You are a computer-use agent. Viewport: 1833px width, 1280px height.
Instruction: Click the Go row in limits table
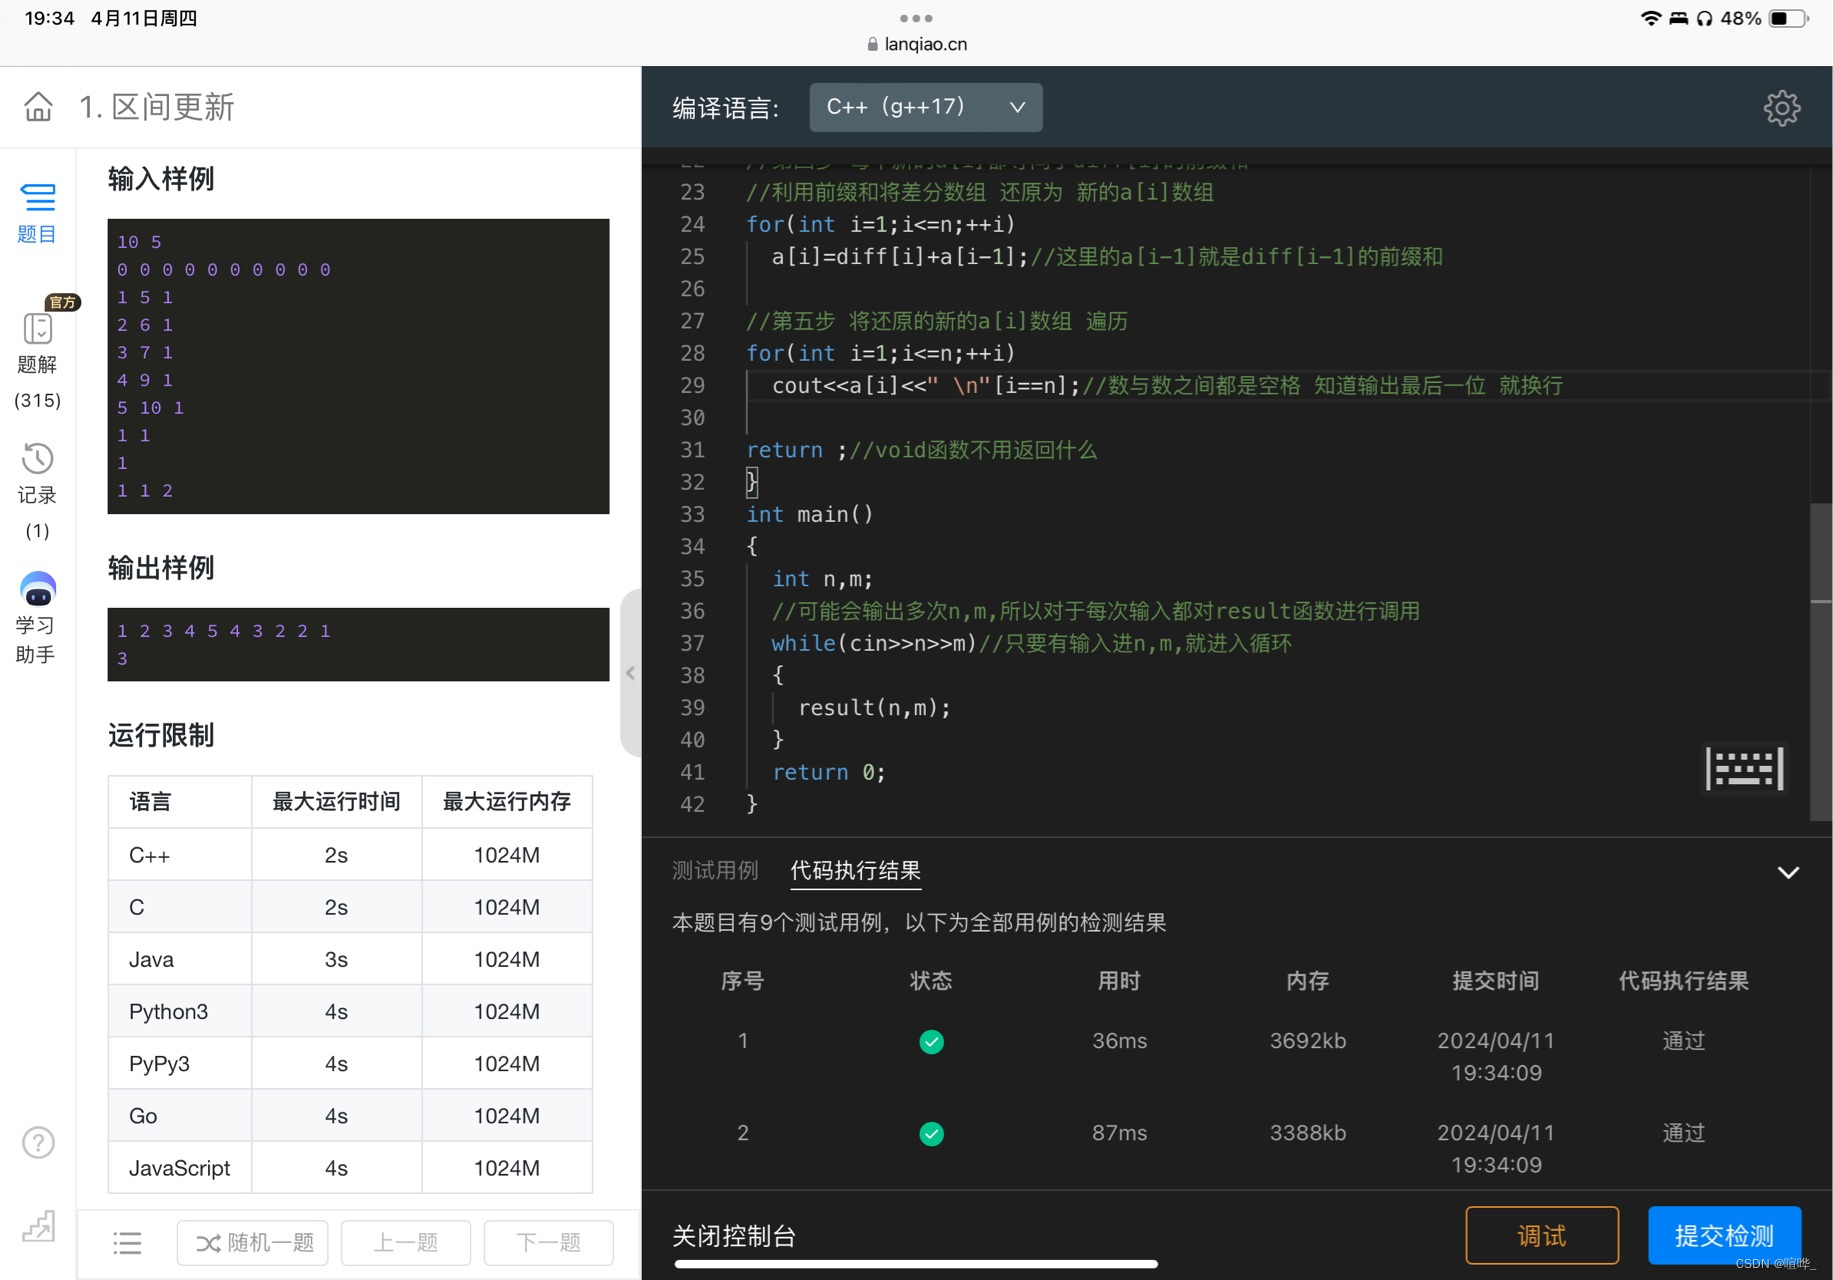(x=350, y=1115)
